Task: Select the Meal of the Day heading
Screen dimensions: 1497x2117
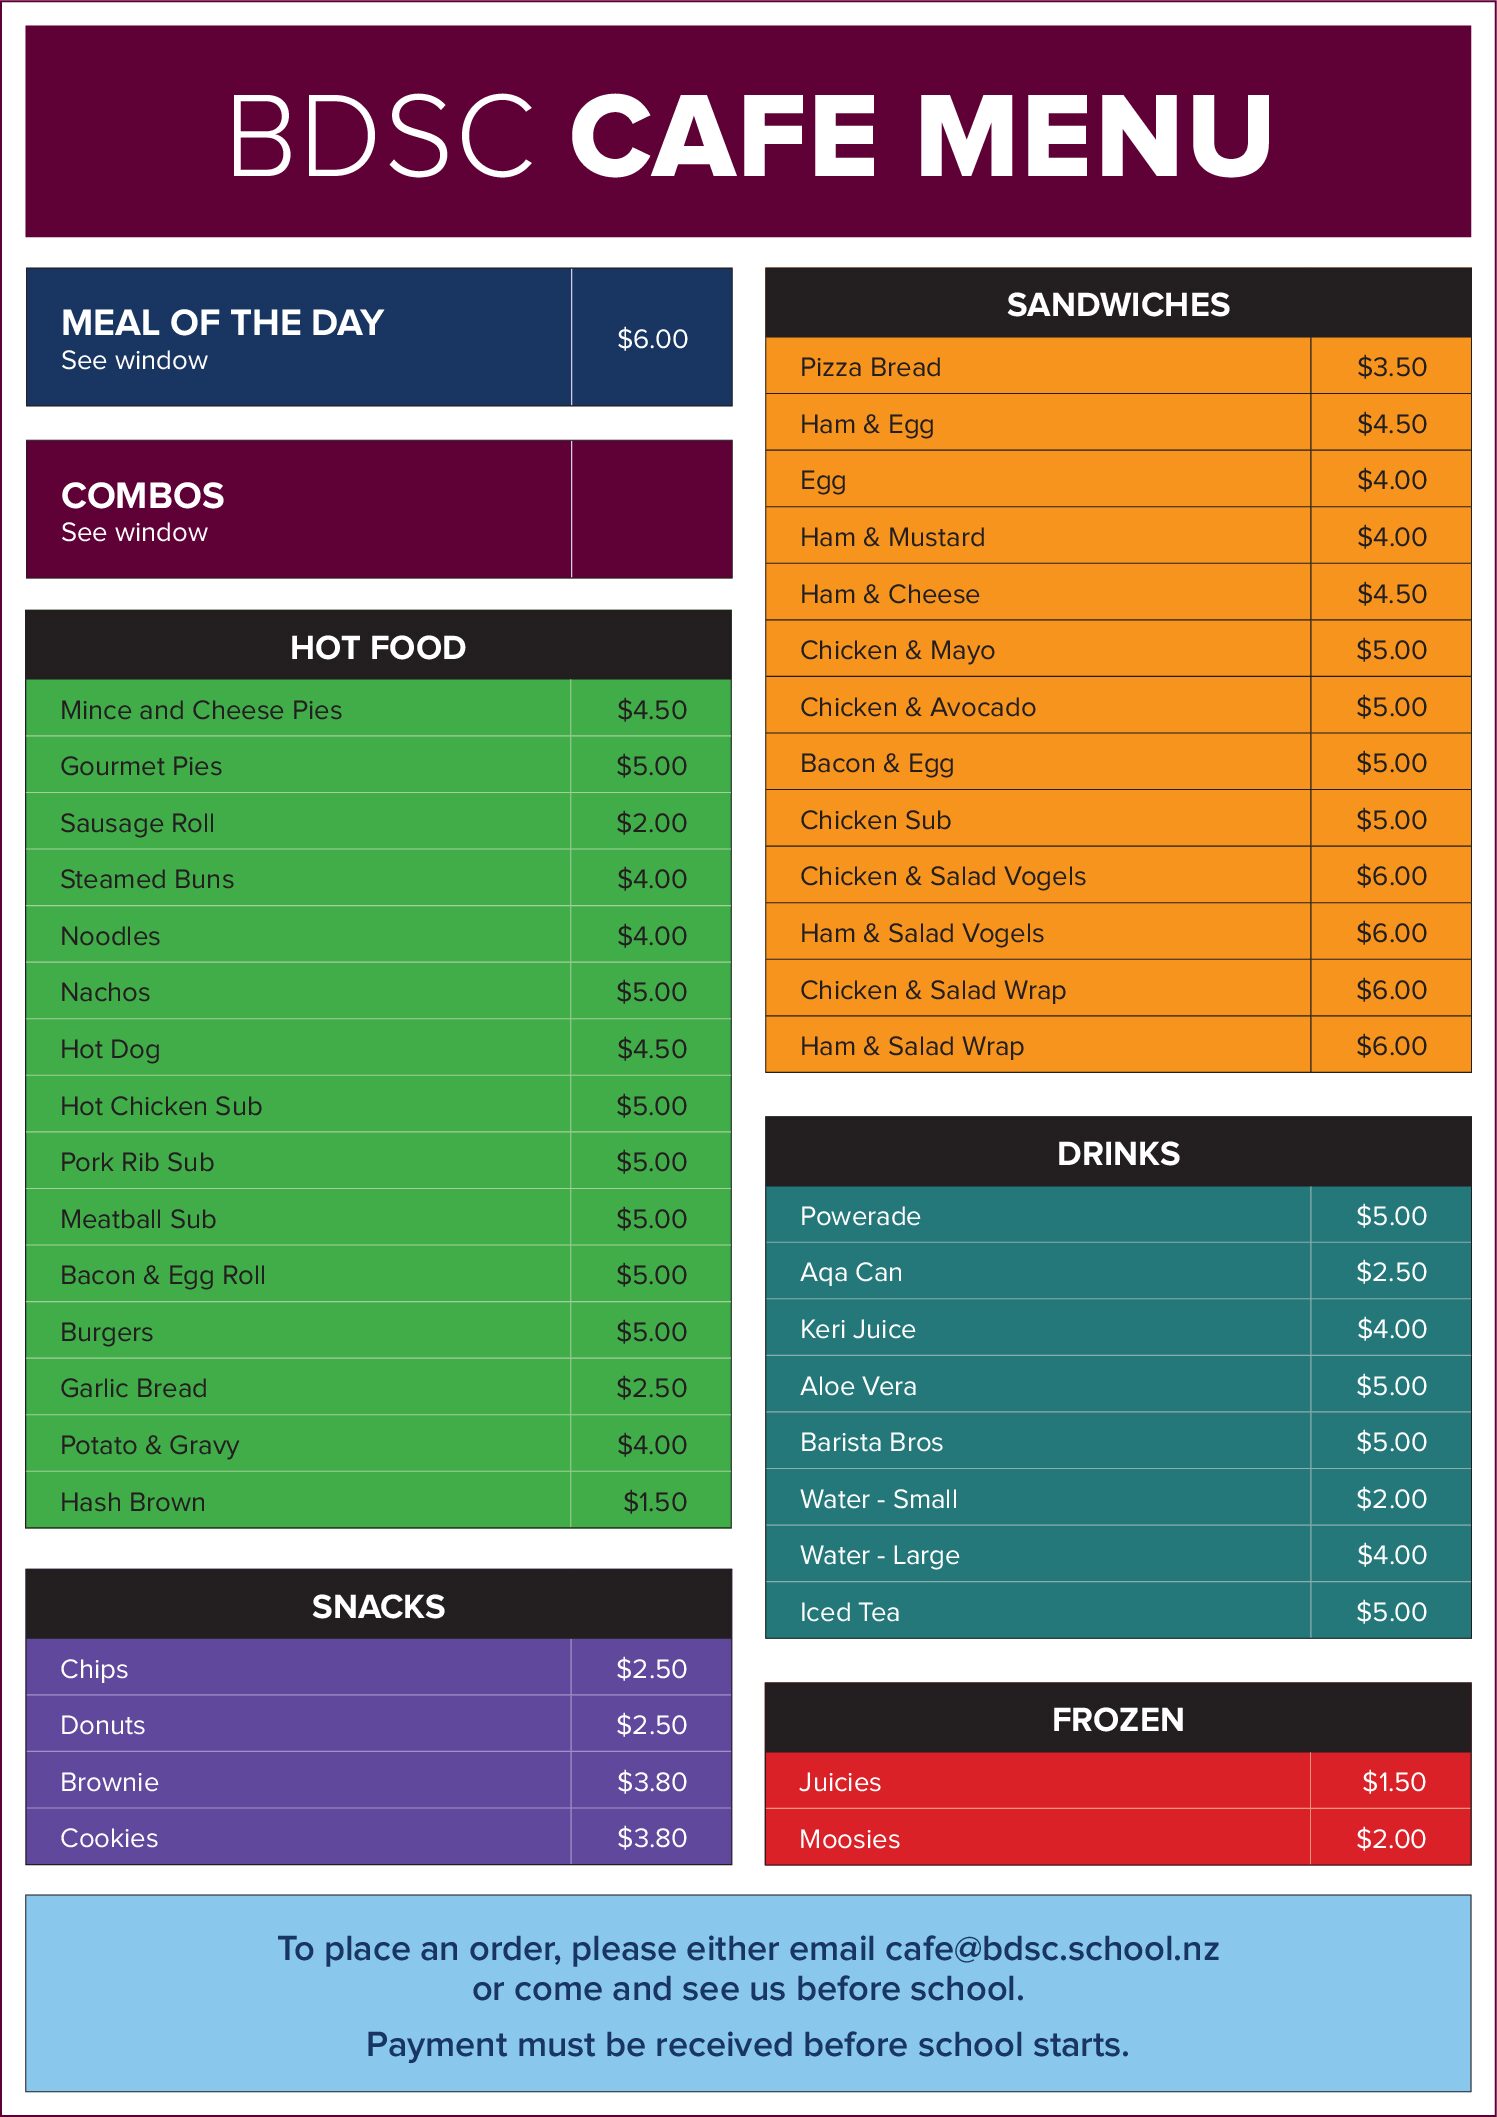Action: coord(222,323)
